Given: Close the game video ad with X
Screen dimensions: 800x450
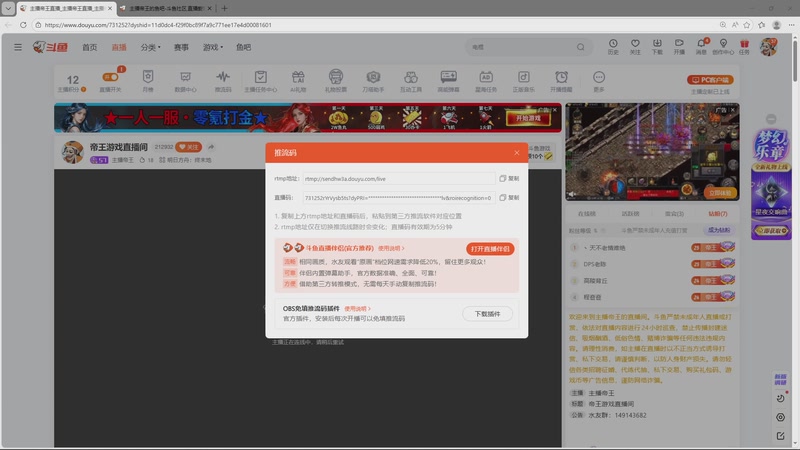Looking at the screenshot, I should point(733,110).
